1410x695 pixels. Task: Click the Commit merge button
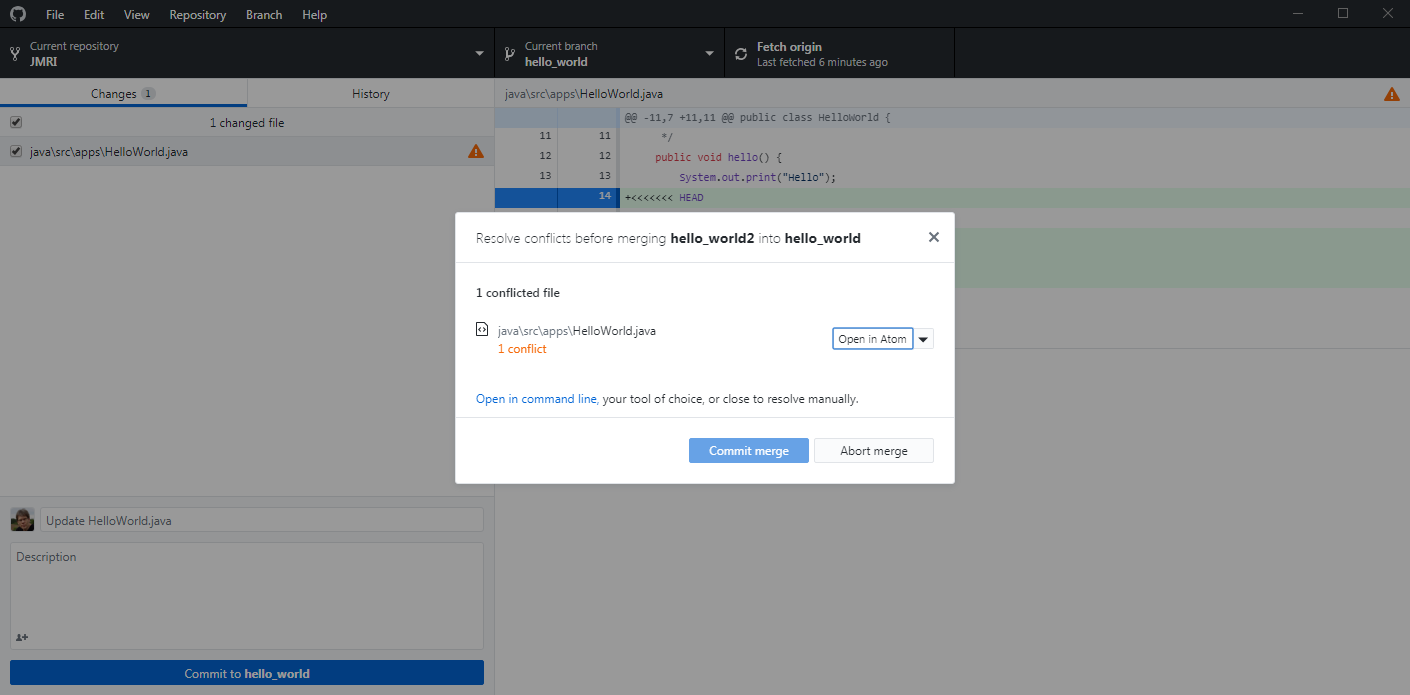point(748,451)
